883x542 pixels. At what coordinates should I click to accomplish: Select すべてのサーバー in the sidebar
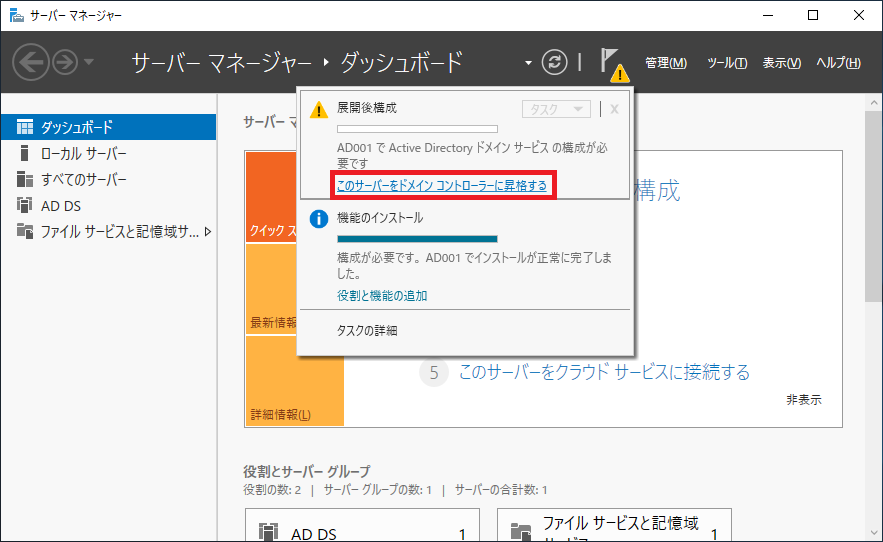point(108,180)
